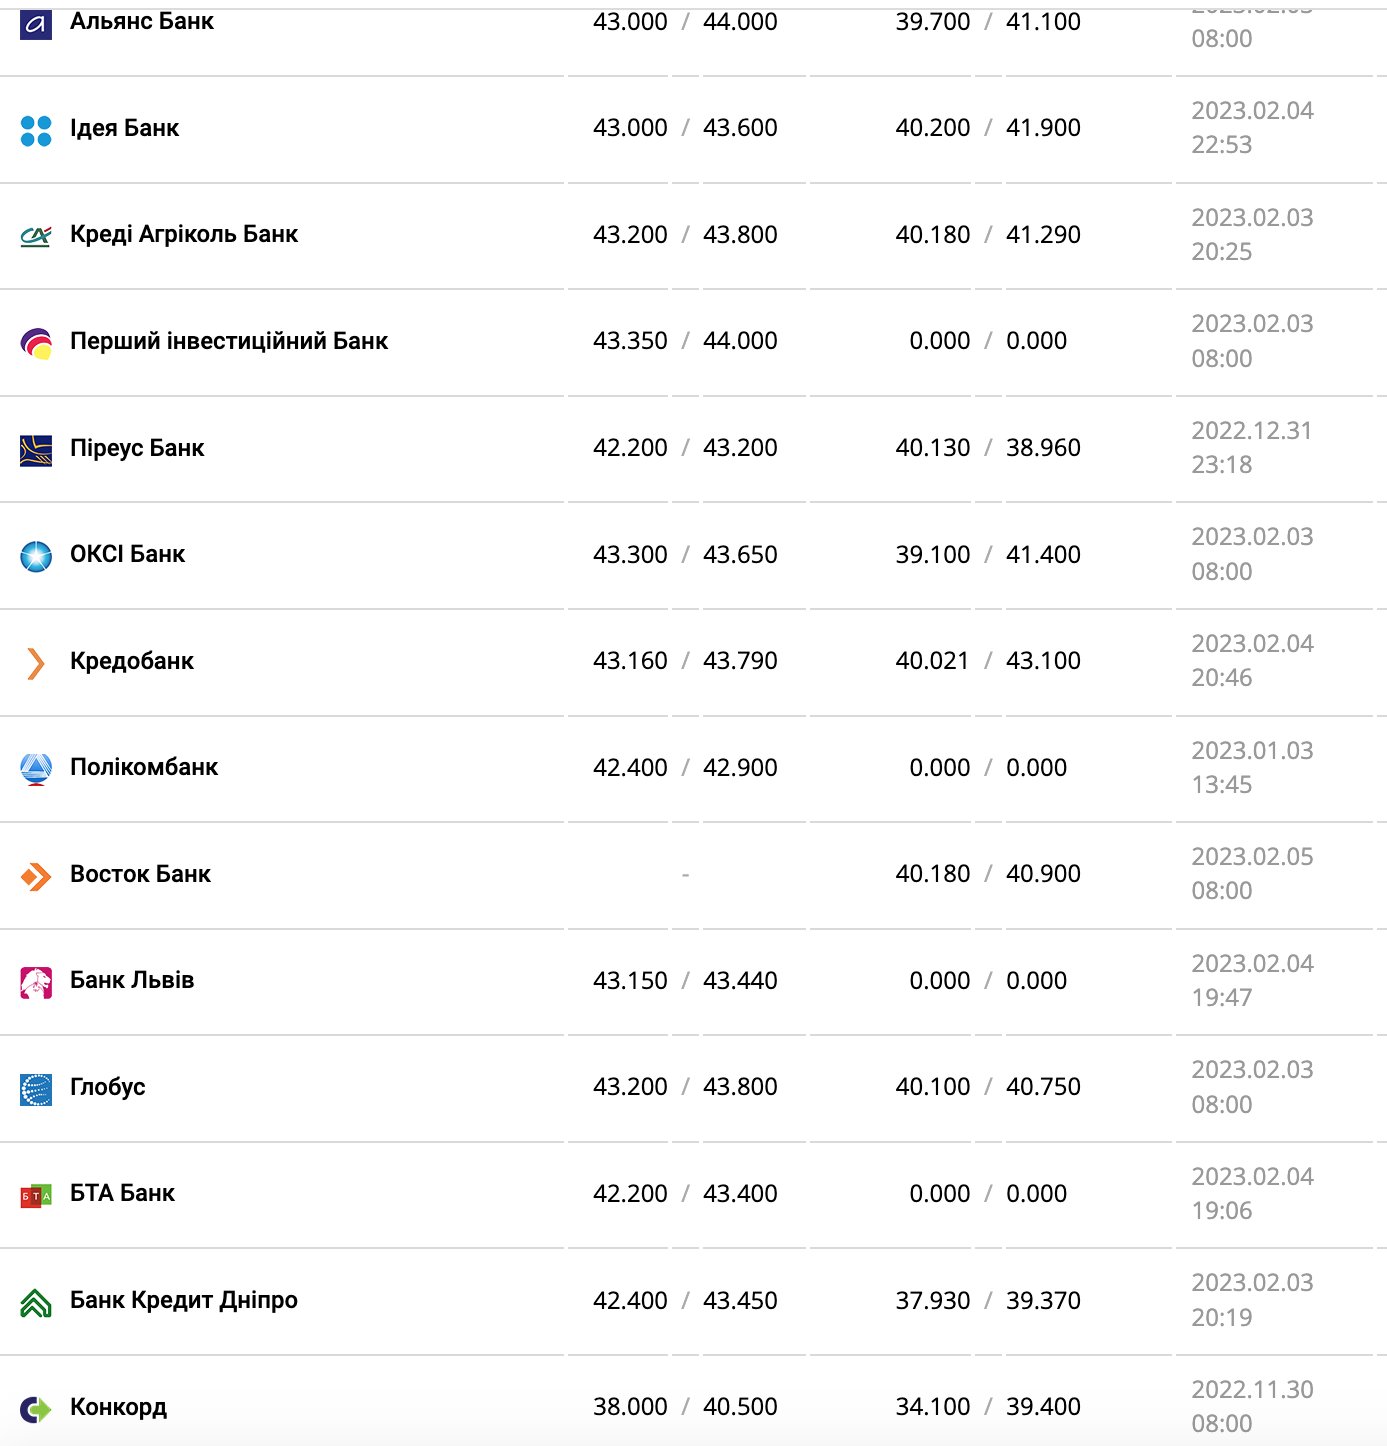The height and width of the screenshot is (1446, 1387).
Task: Click the БТА Банк logo icon
Action: 36,1196
